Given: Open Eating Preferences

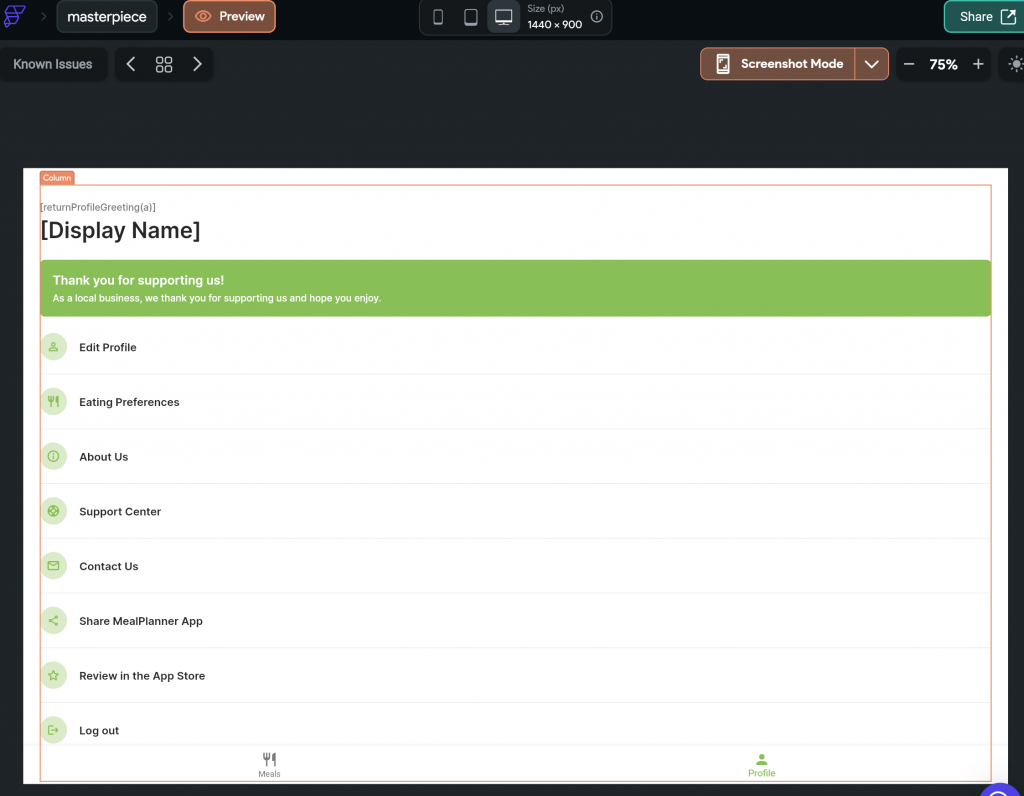Looking at the screenshot, I should [515, 402].
